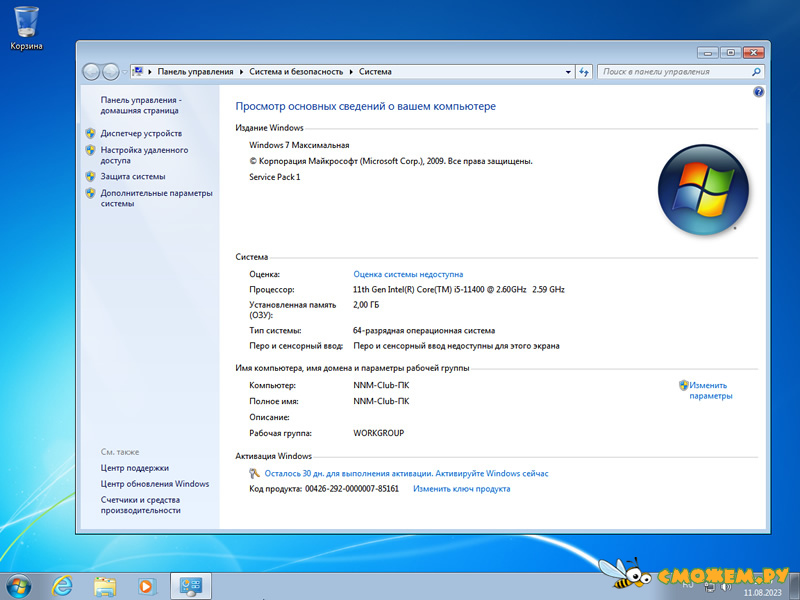Image resolution: width=800 pixels, height=600 pixels.
Task: Open Центр обновления Windows link
Action: click(x=155, y=484)
